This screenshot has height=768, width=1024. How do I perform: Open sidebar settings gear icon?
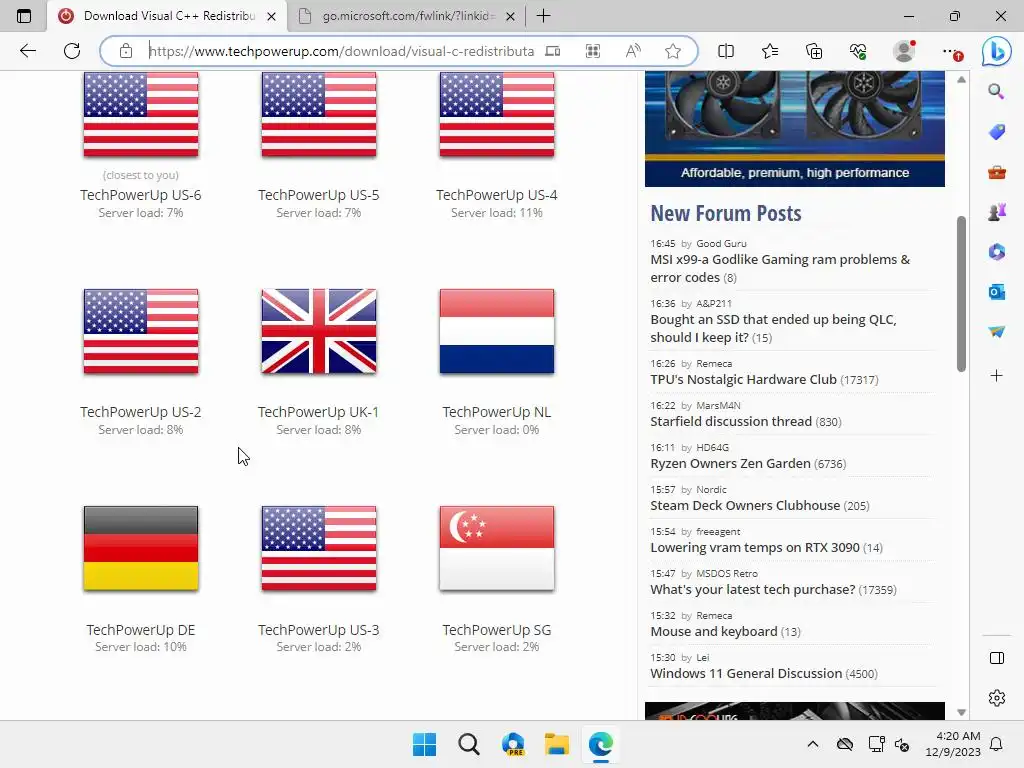pos(997,698)
